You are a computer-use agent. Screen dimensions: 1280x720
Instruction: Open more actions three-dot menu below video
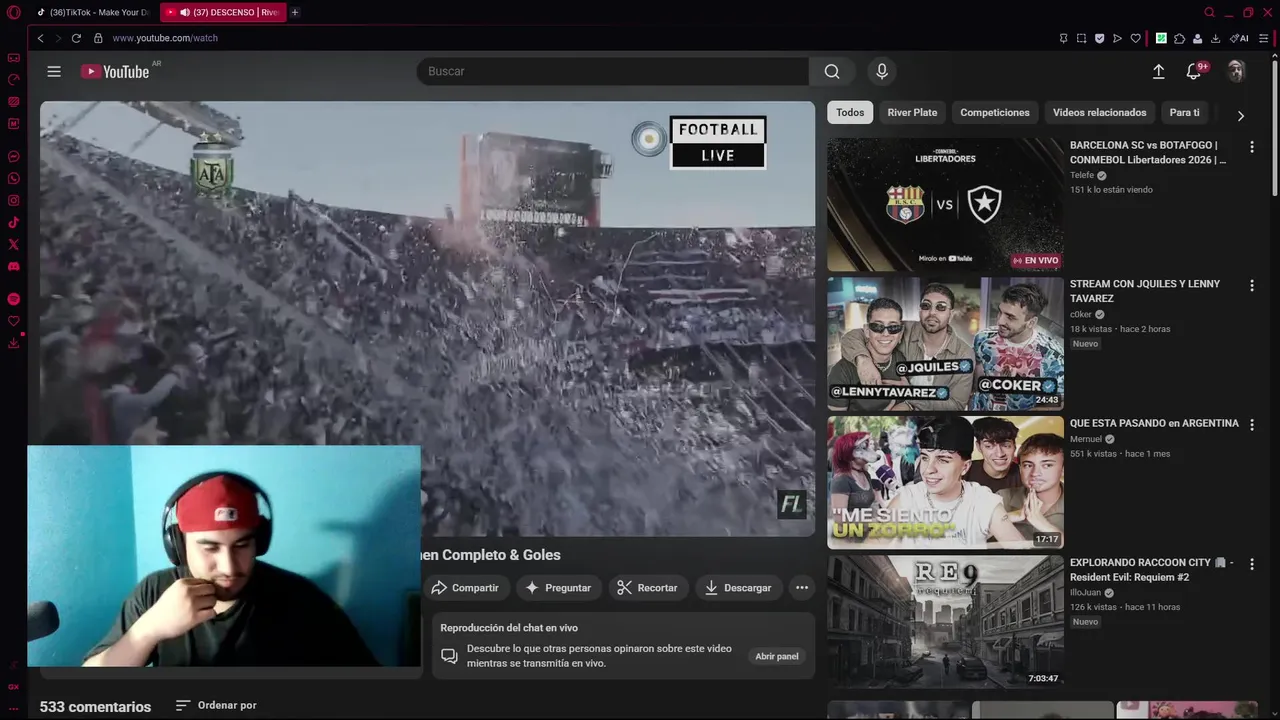pyautogui.click(x=802, y=588)
